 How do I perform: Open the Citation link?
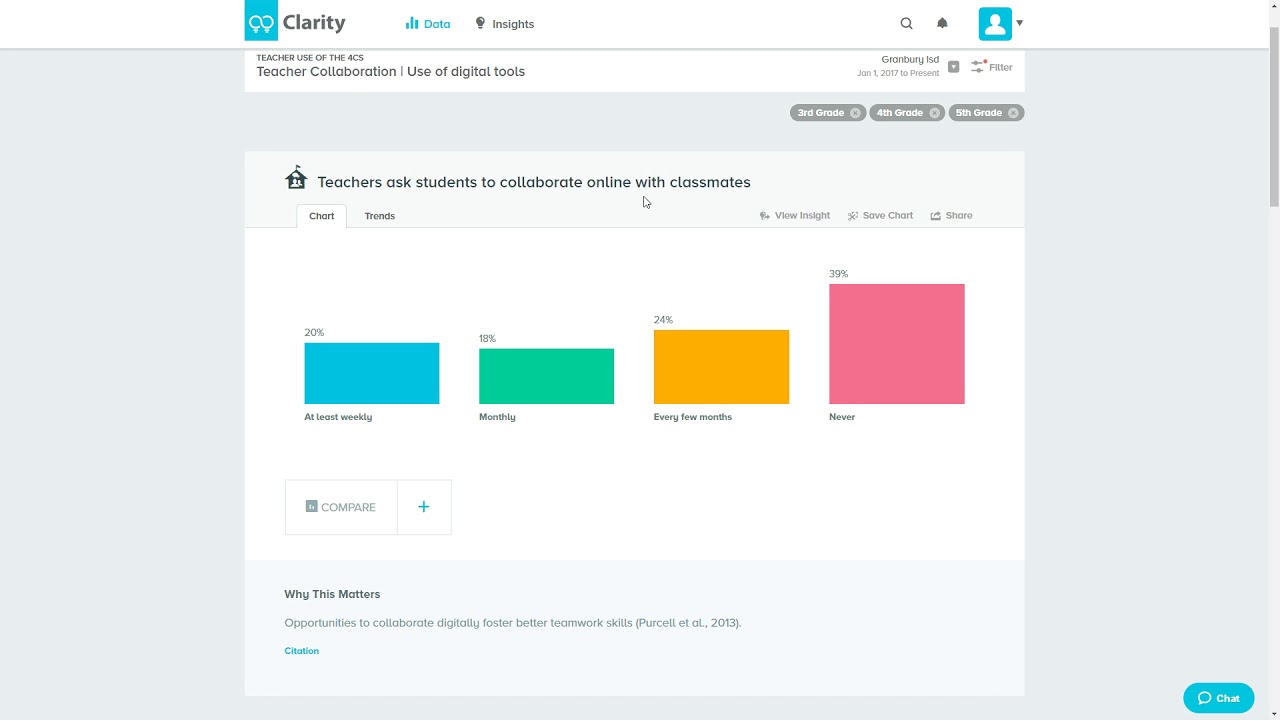(x=302, y=651)
